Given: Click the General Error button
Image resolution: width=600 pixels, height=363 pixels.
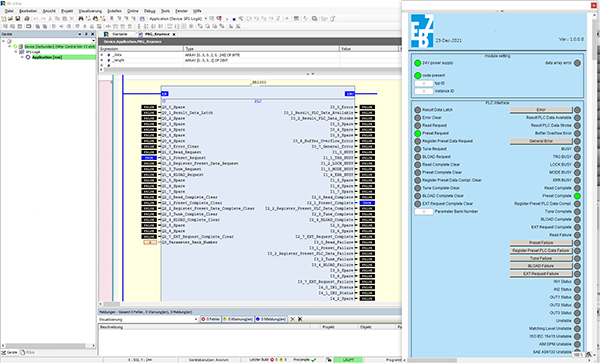Looking at the screenshot, I should pos(541,141).
